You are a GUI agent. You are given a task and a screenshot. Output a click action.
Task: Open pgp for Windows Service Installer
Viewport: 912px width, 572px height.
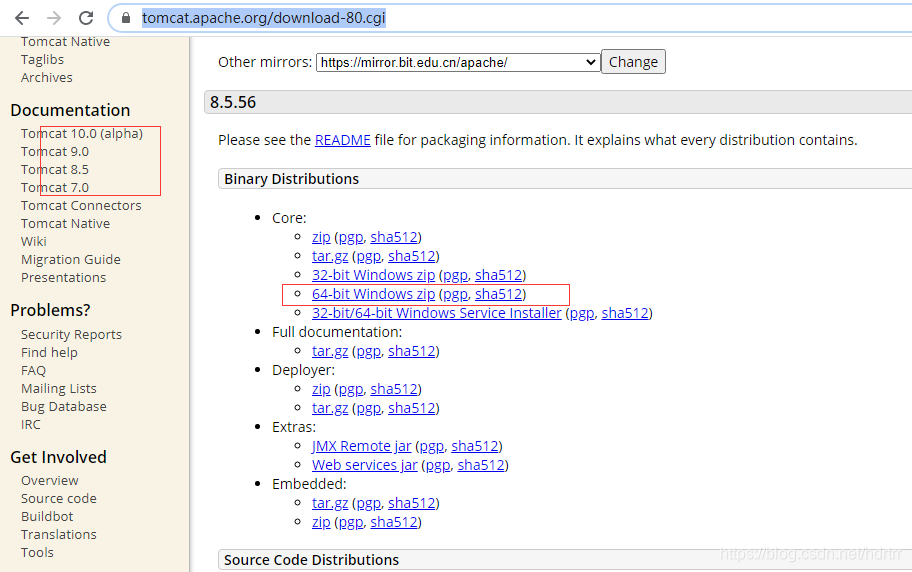pos(582,314)
